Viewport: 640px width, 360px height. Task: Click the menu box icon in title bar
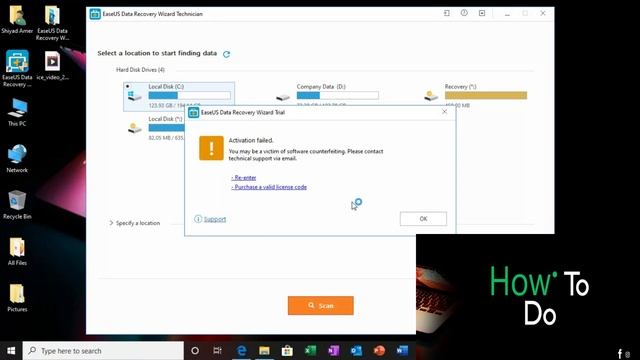(x=482, y=13)
